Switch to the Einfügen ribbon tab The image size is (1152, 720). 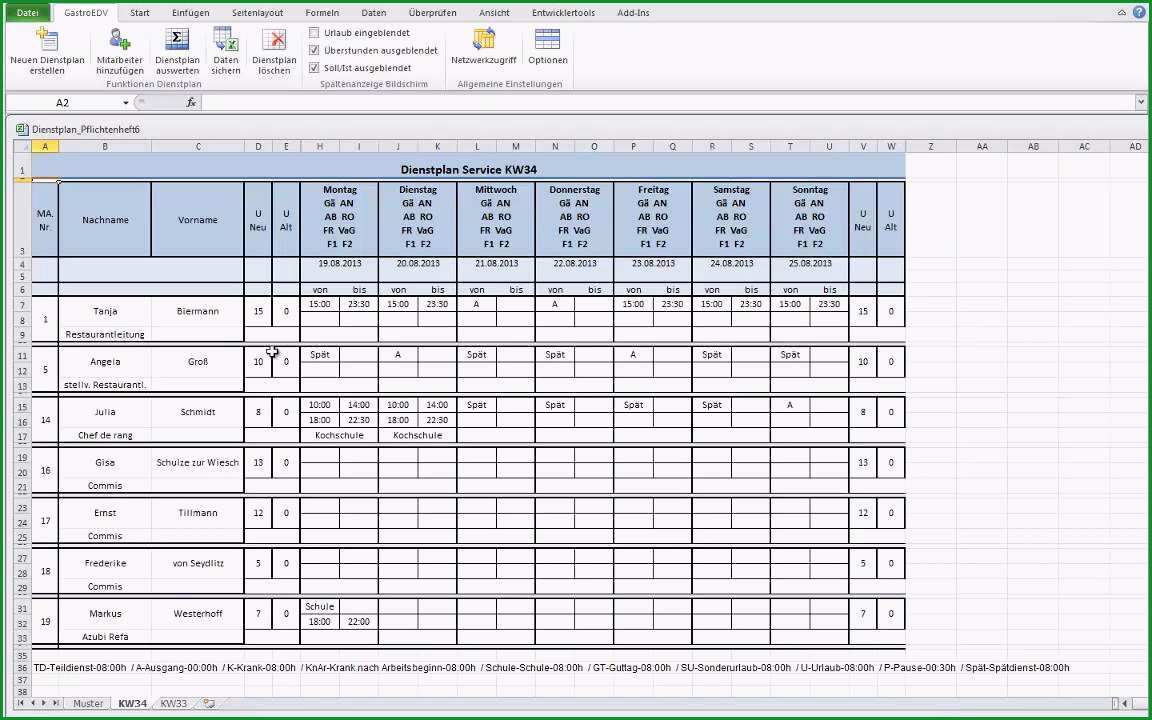(x=190, y=12)
